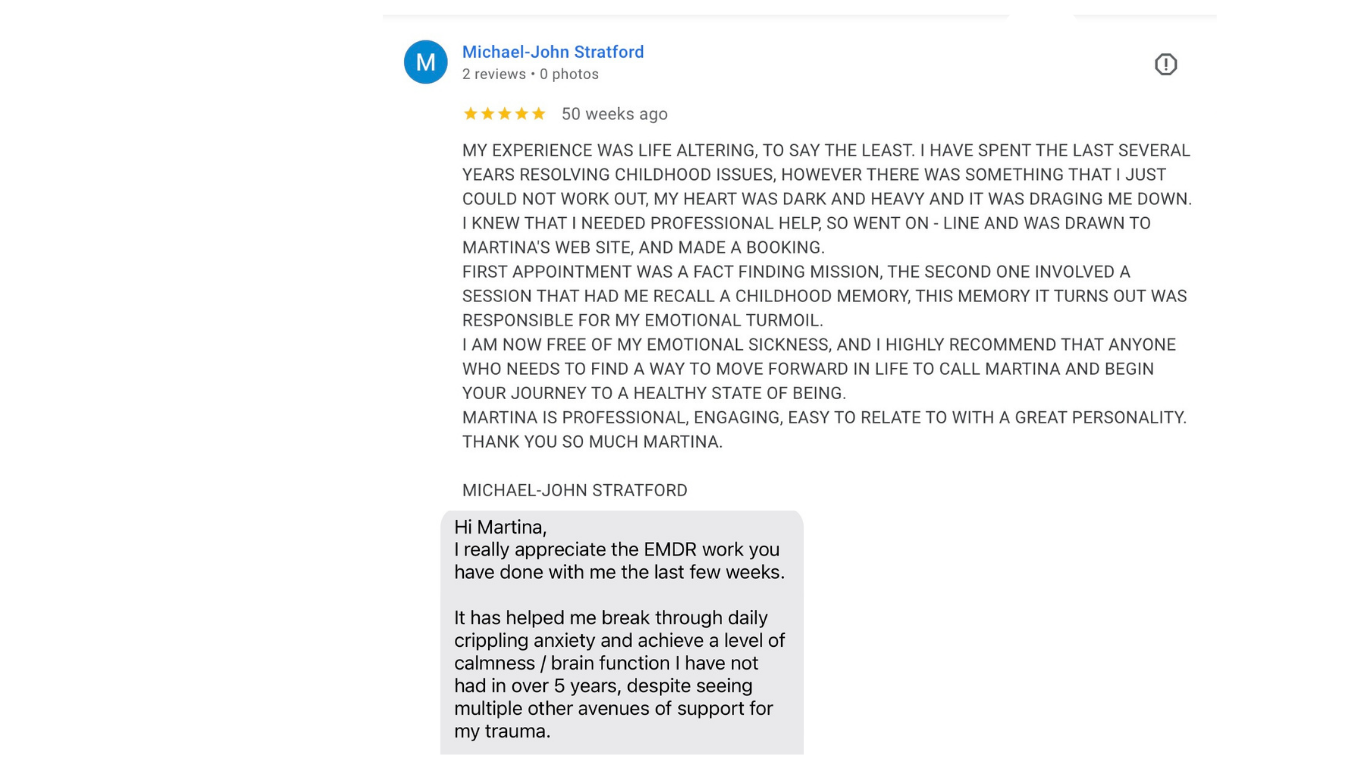Click the "MARTINA IS PROFESSIONAL, ENGAGING" line
Screen dimensions: 1366x768
(824, 417)
